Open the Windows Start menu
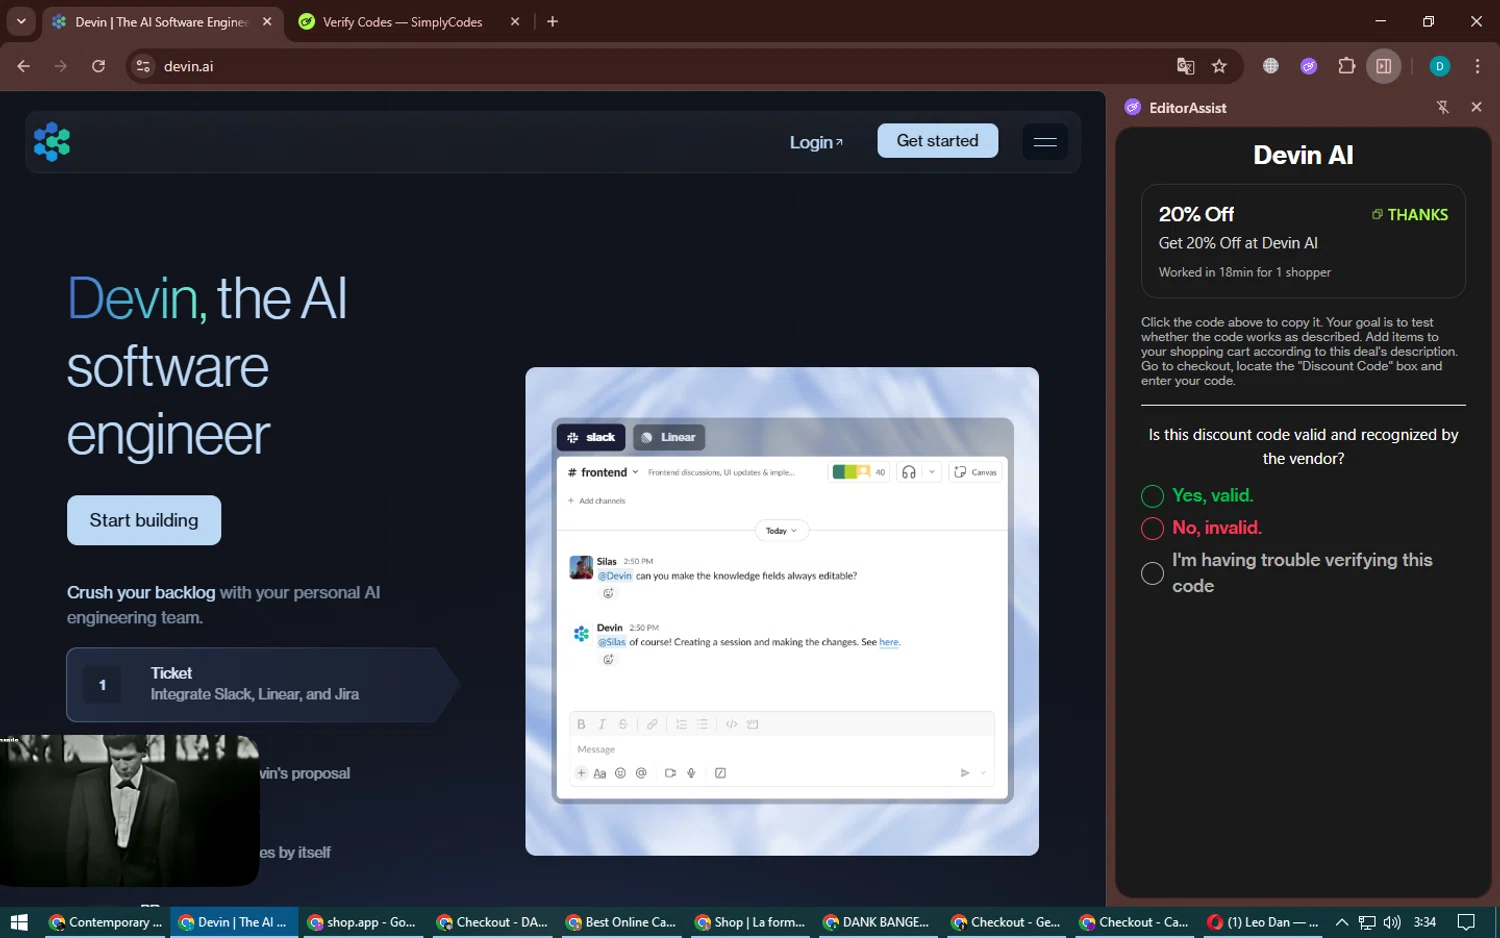Viewport: 1500px width, 938px height. (18, 922)
